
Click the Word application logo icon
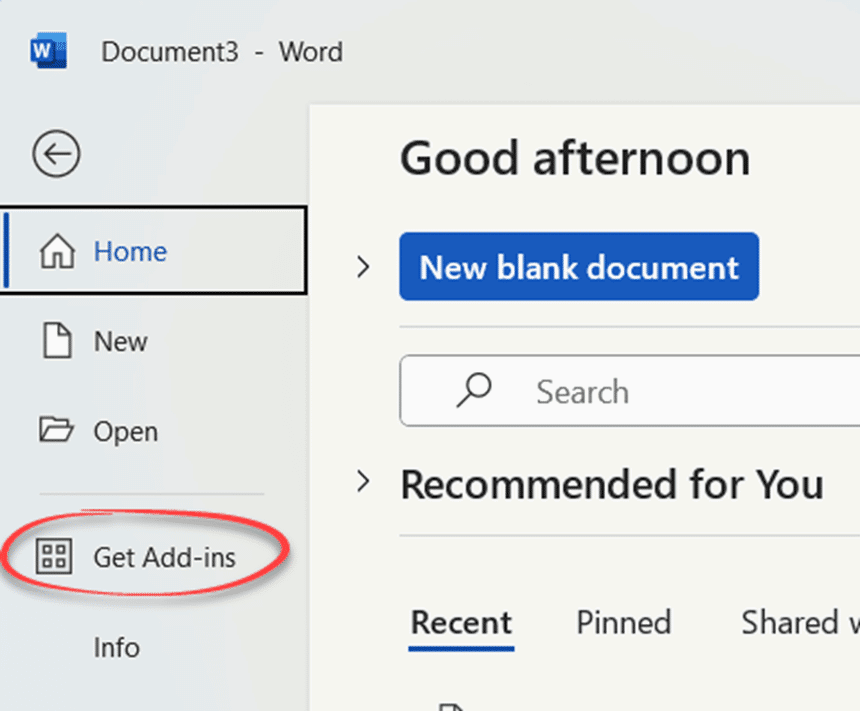(48, 51)
